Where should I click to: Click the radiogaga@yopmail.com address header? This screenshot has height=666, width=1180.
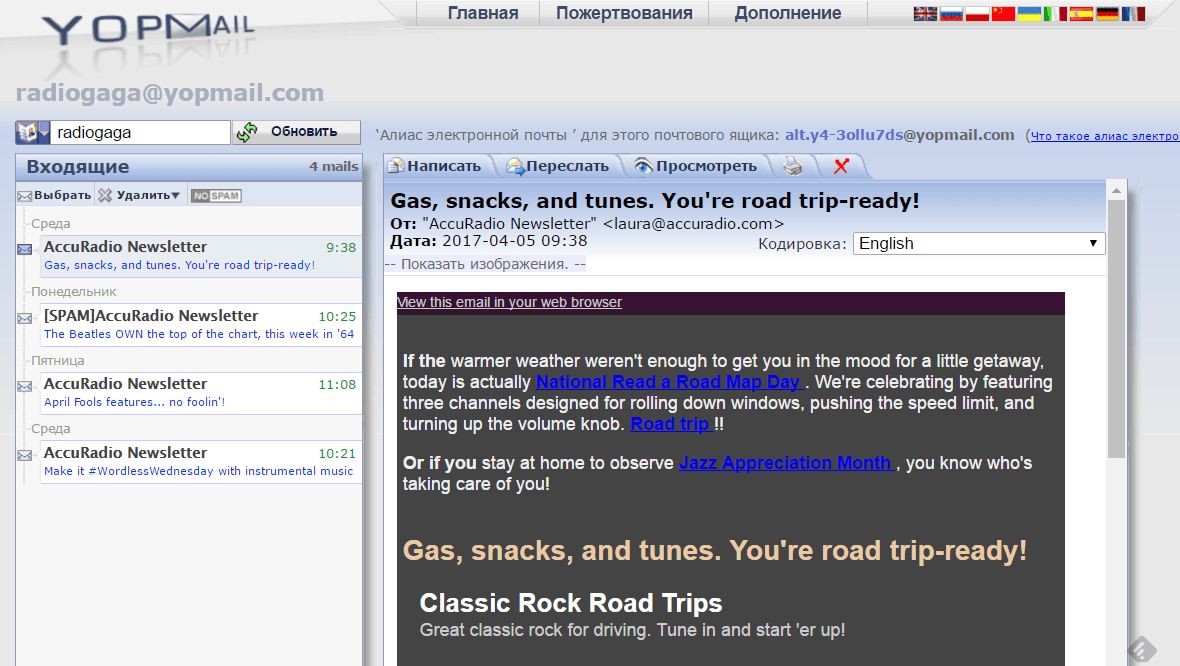coord(170,93)
